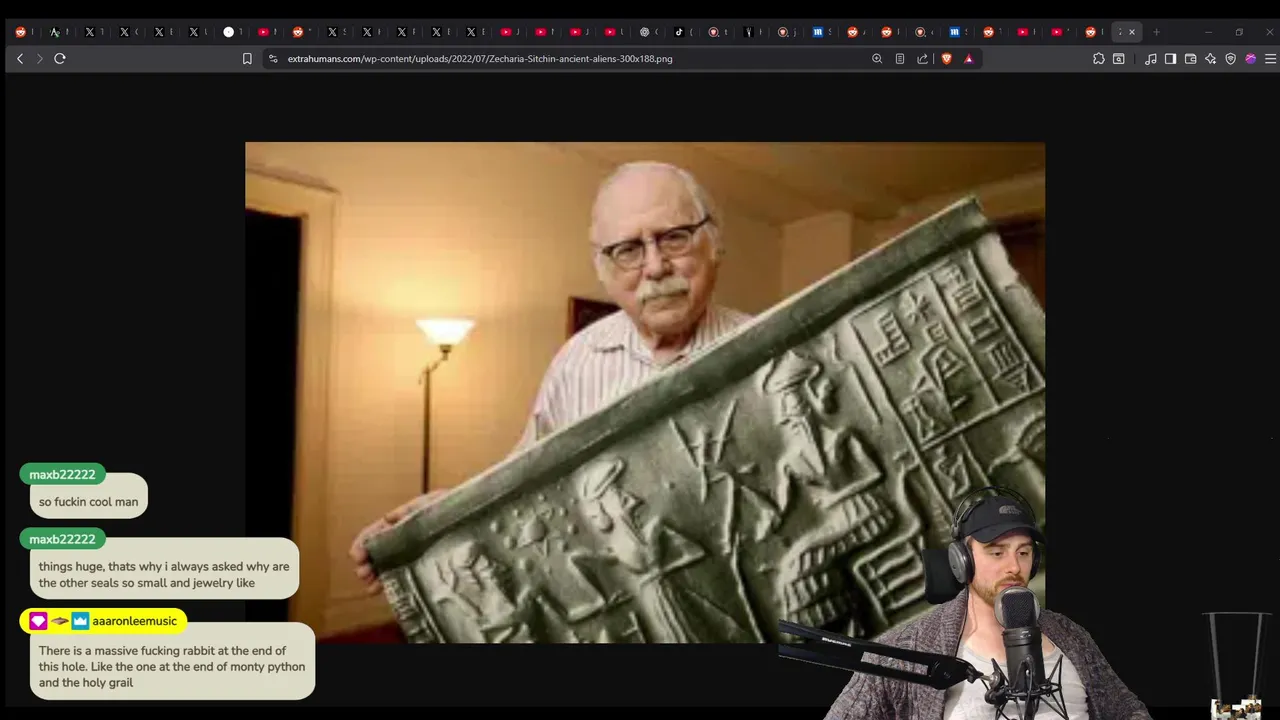Open Brave Rewards triangle icon
Image resolution: width=1280 pixels, height=720 pixels.
click(x=968, y=59)
